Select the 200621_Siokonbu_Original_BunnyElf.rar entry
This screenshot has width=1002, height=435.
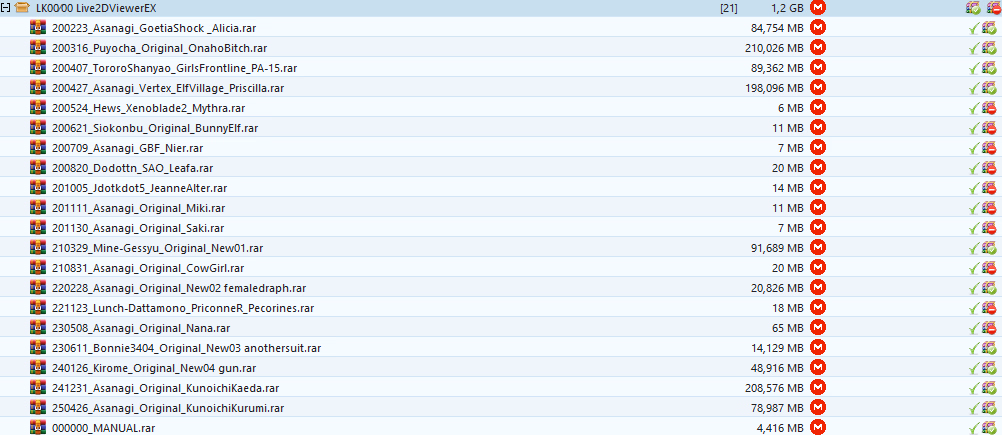click(x=155, y=128)
